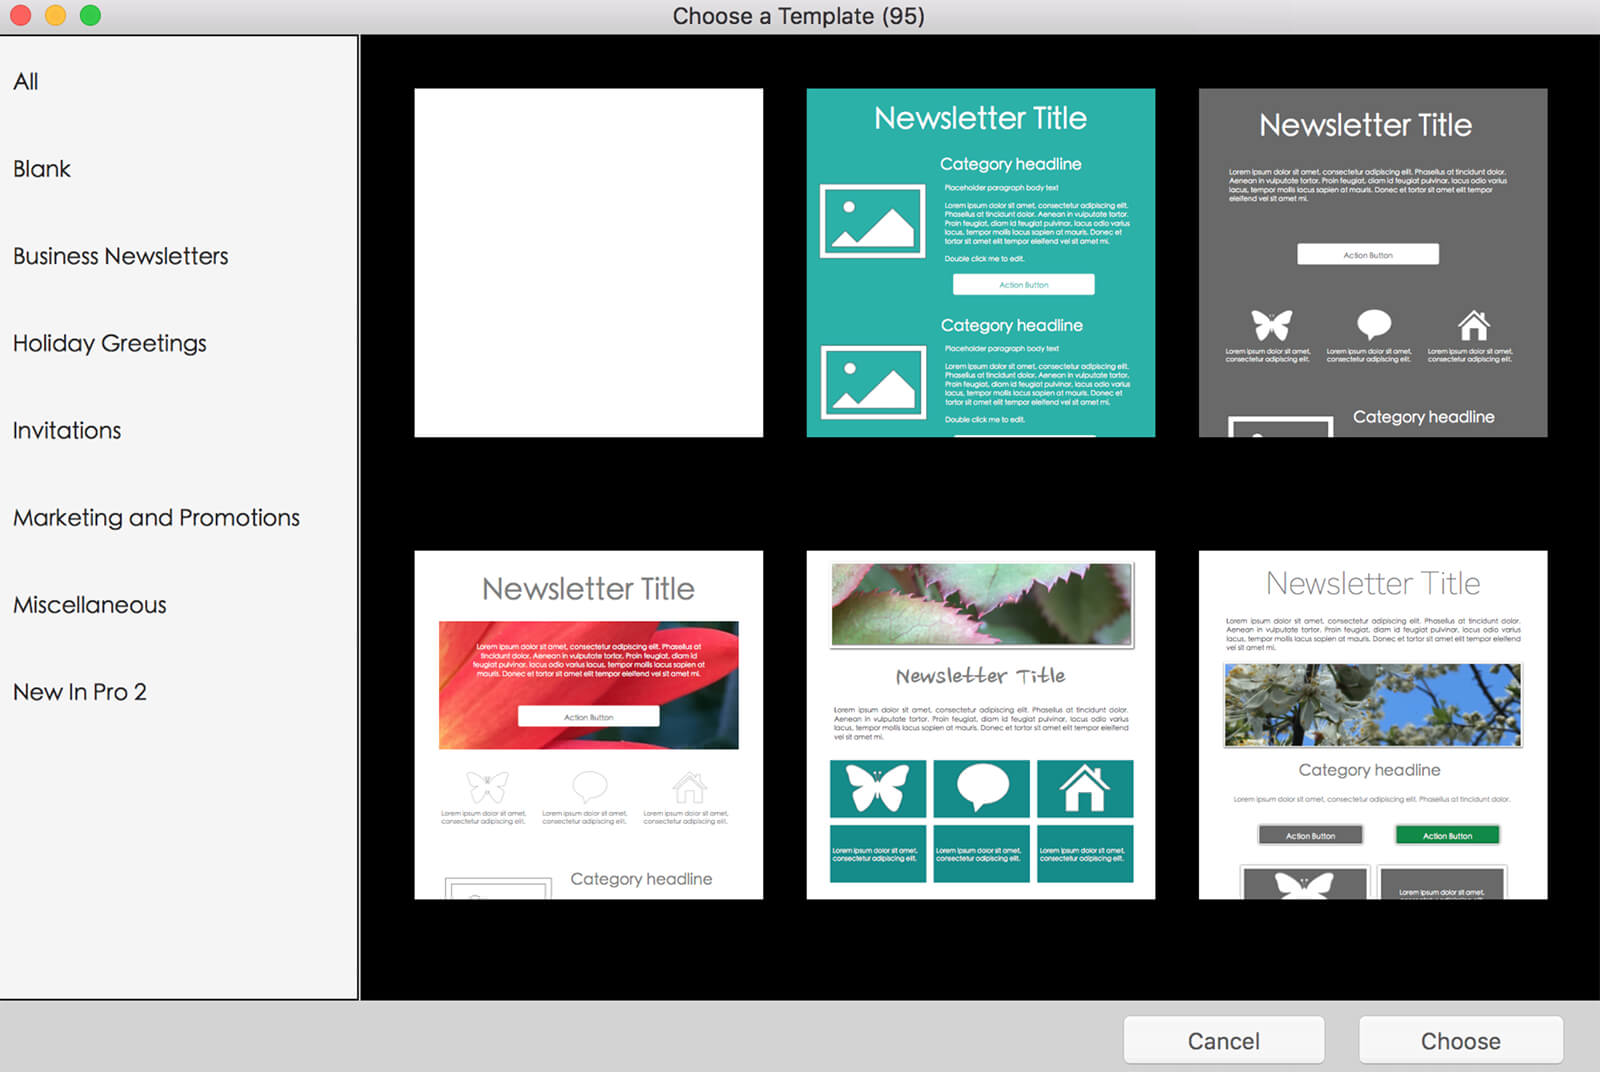Select the white blossom photo template

pyautogui.click(x=1373, y=725)
